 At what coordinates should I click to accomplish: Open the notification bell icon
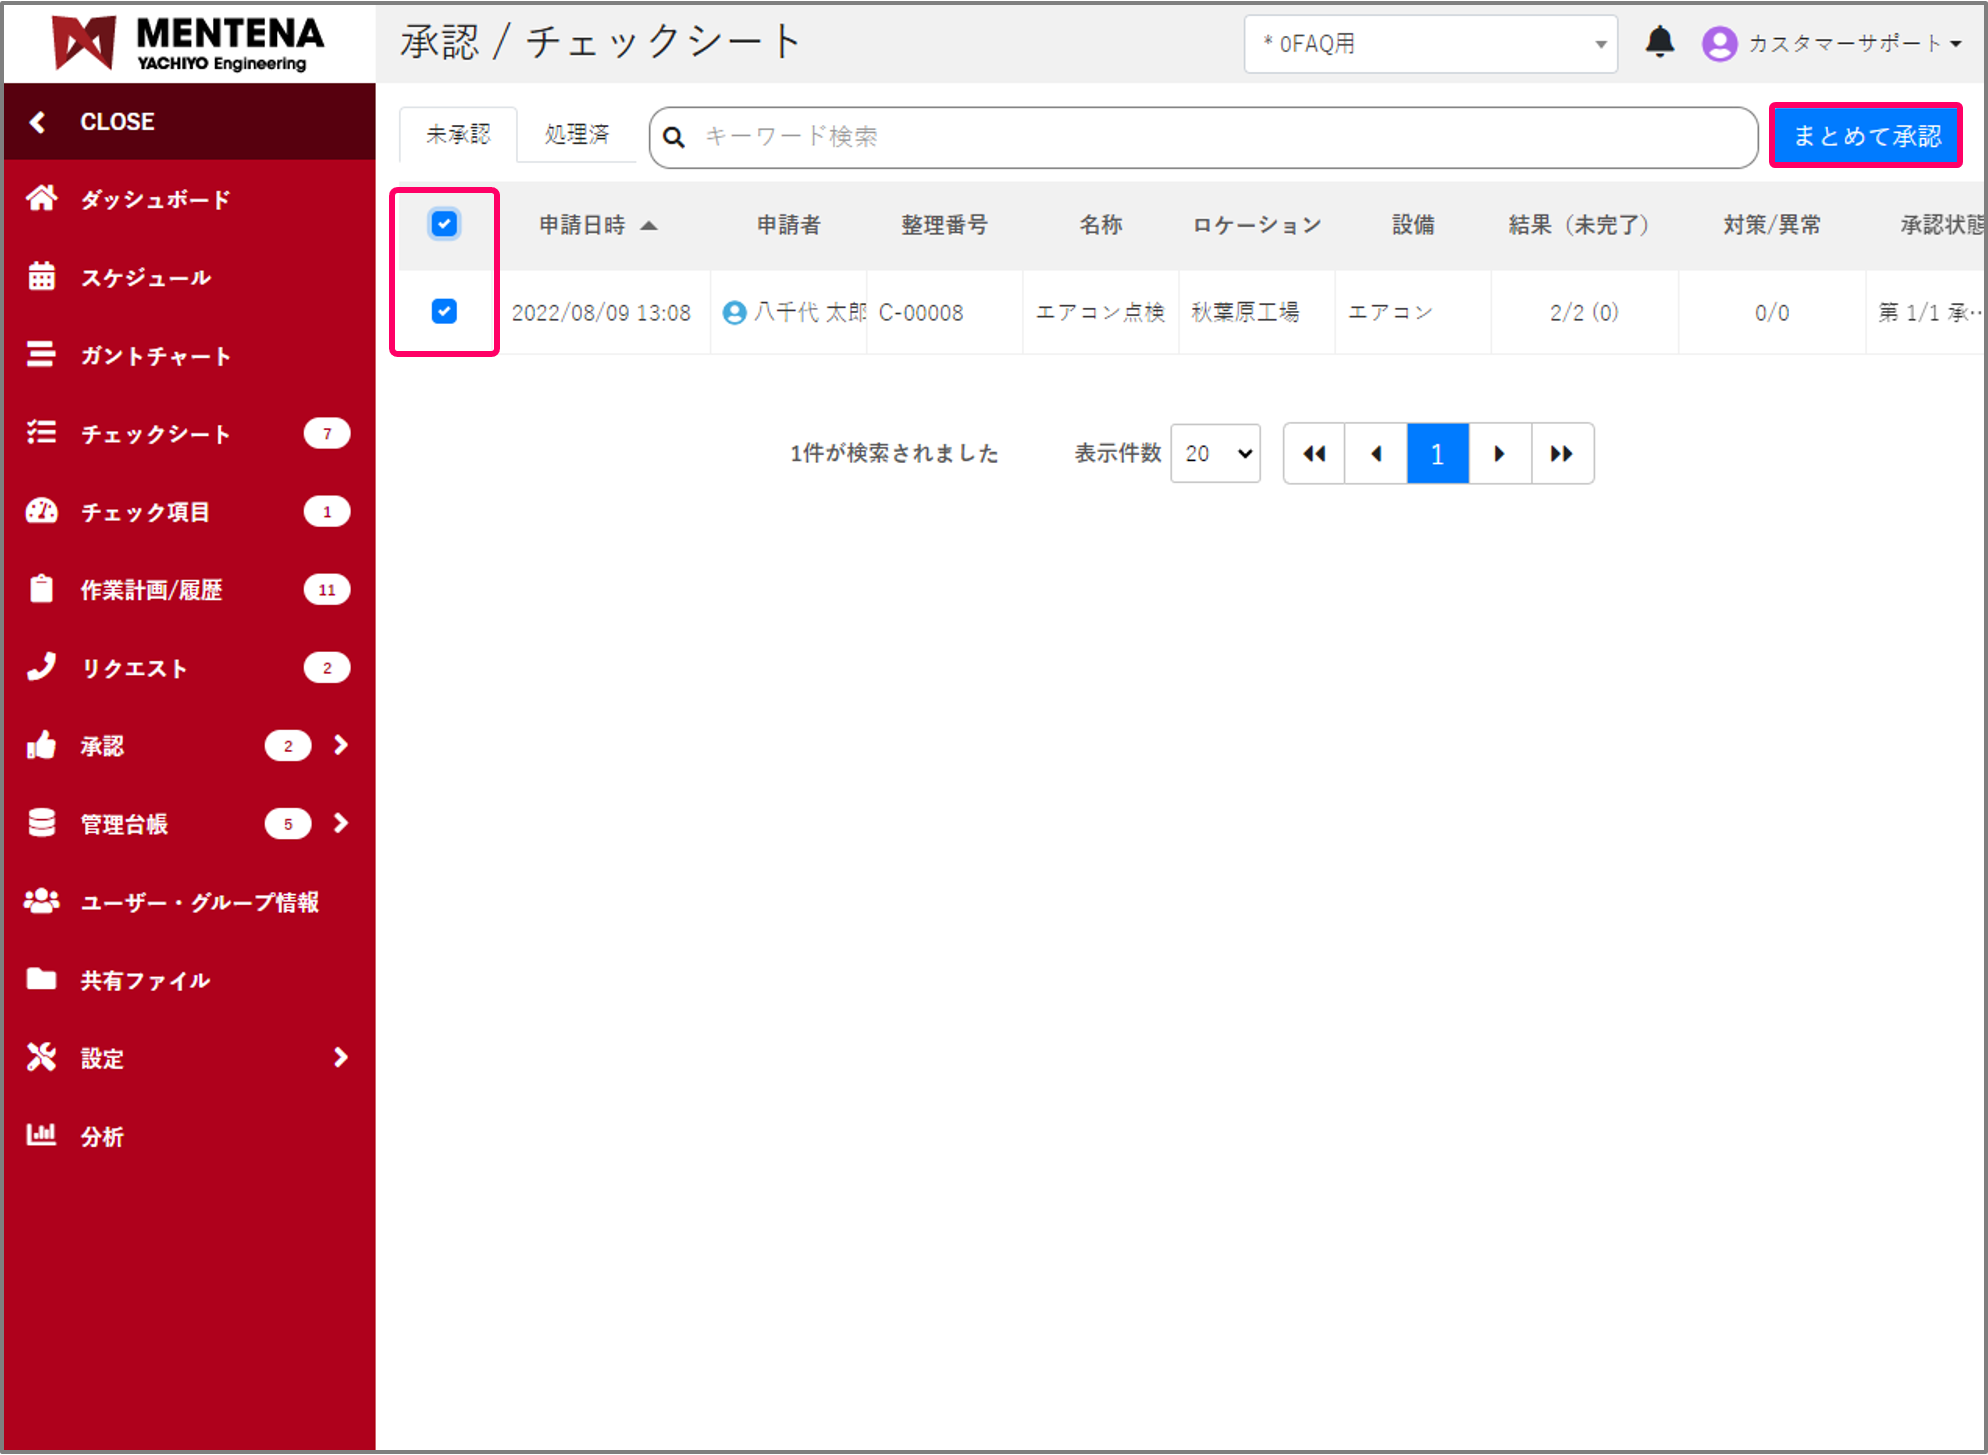[x=1659, y=42]
